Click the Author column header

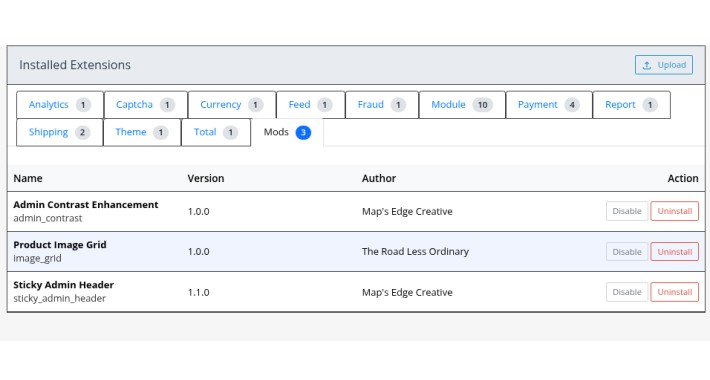(x=379, y=178)
